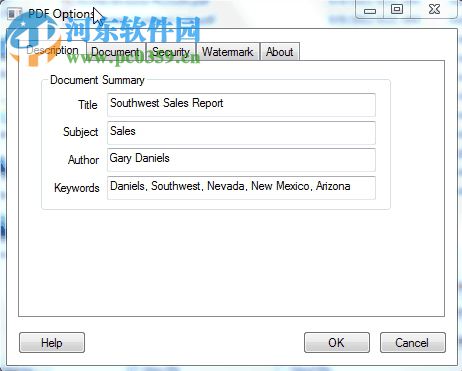This screenshot has width=462, height=371.
Task: Open the About tab
Action: [280, 52]
